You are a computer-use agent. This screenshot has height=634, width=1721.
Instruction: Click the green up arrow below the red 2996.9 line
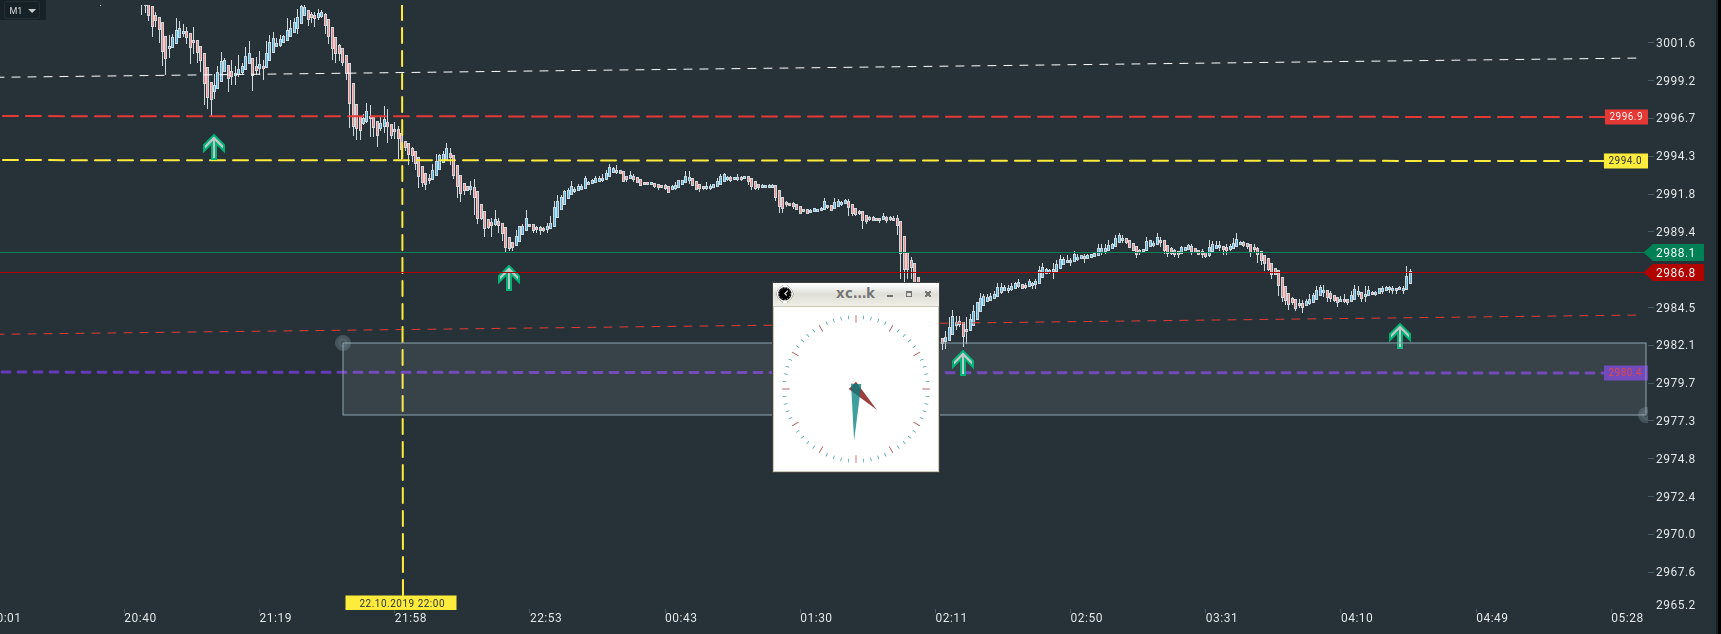pos(214,148)
